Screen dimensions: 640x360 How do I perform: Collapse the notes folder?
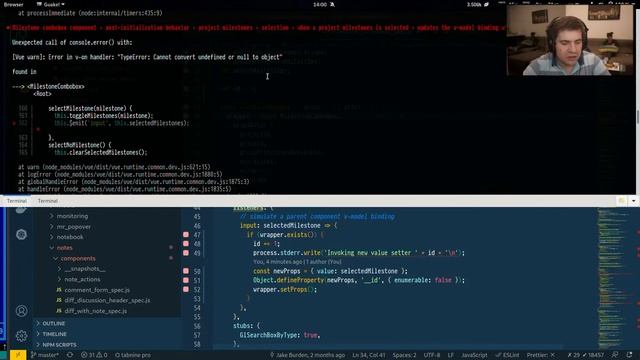[x=64, y=248]
